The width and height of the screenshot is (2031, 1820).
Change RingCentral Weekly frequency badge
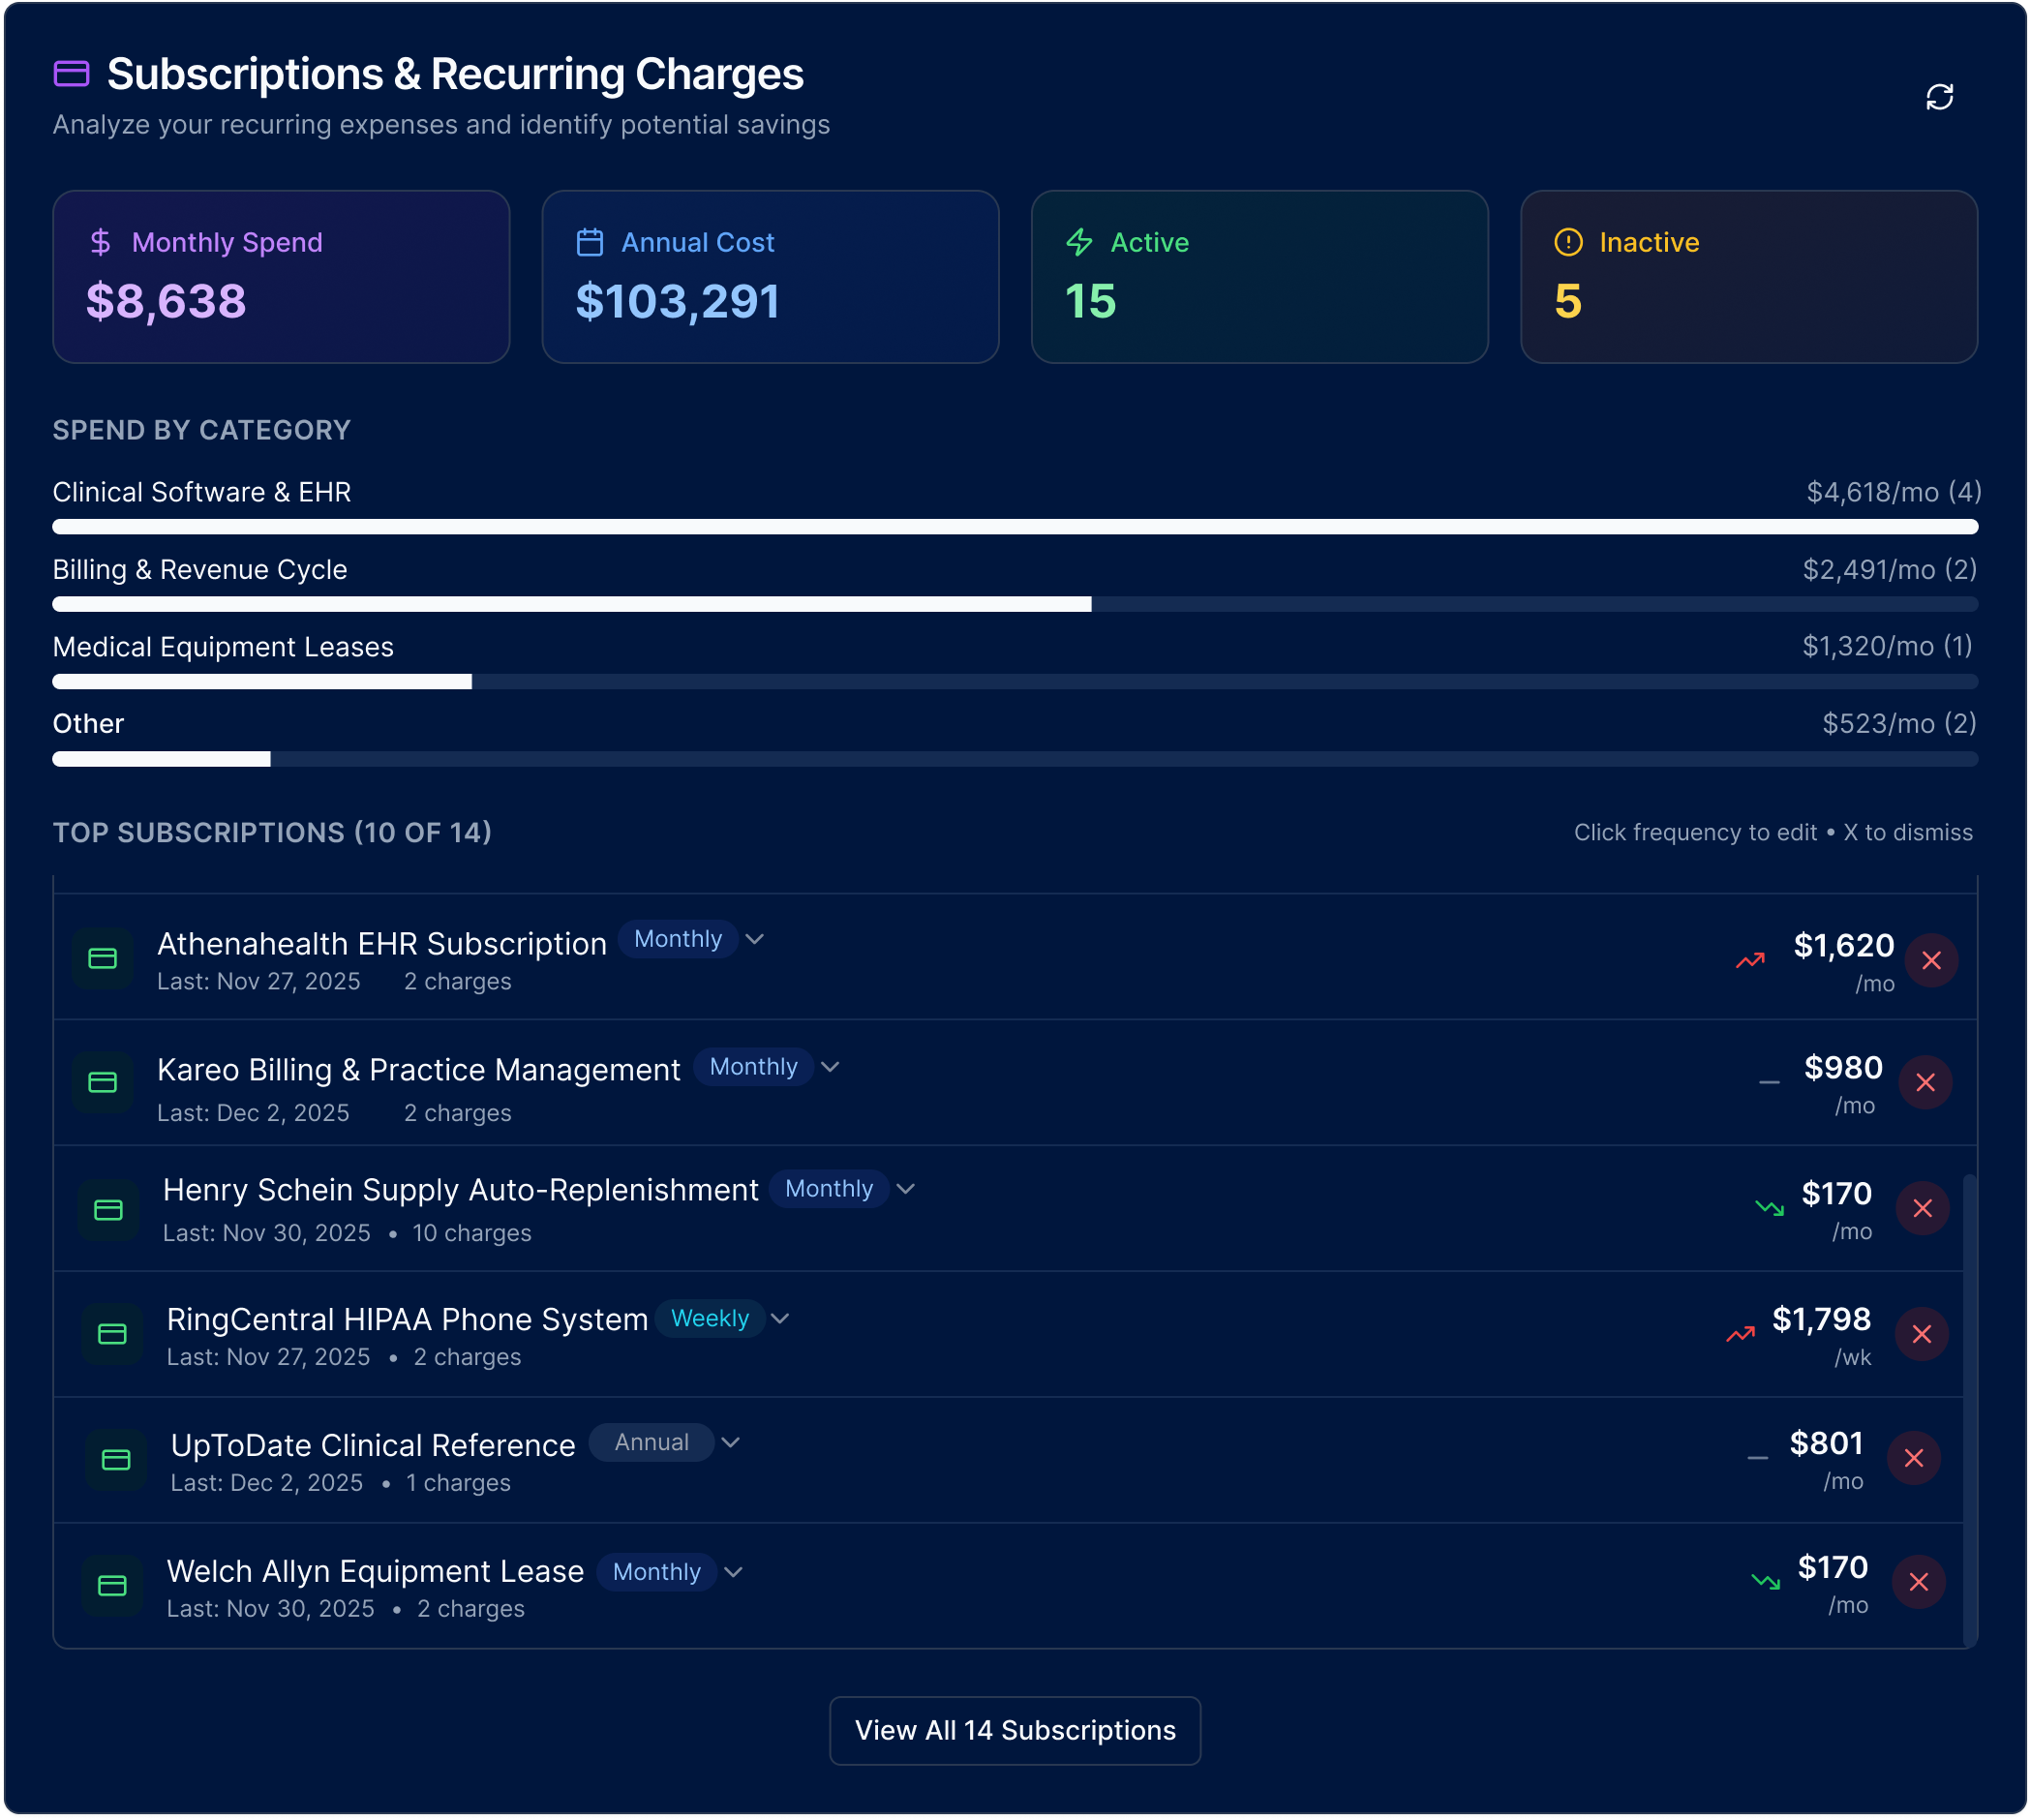[x=710, y=1318]
